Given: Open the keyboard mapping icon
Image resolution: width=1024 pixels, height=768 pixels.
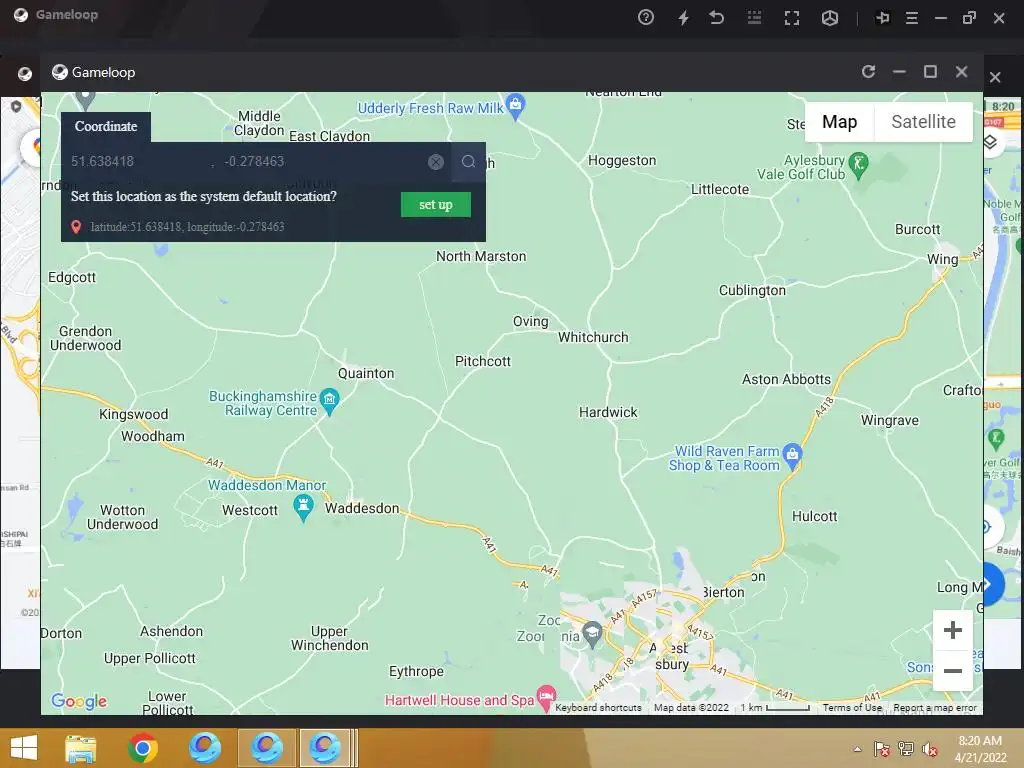Looking at the screenshot, I should coord(754,18).
